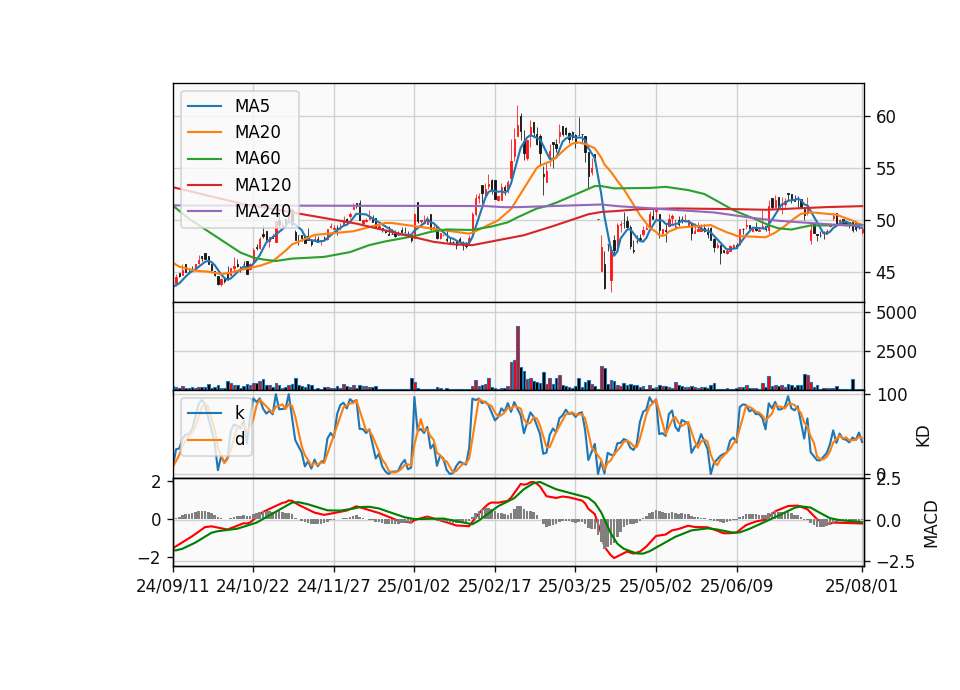Click the date label 24/11/27
The image size is (960, 690).
click(334, 586)
